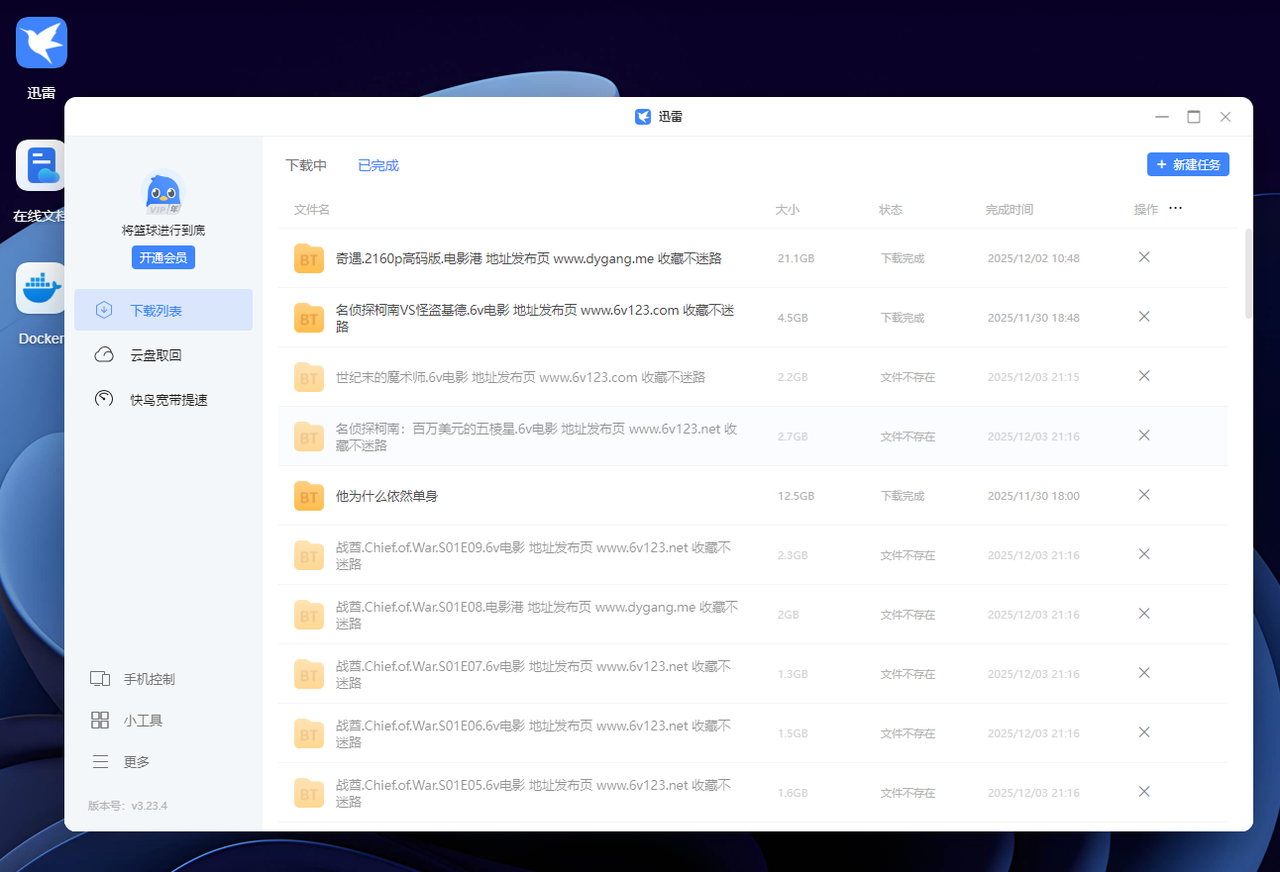This screenshot has width=1280, height=872.
Task: Select the 名侦探柯南VS怪盗基德 file name
Action: [537, 318]
